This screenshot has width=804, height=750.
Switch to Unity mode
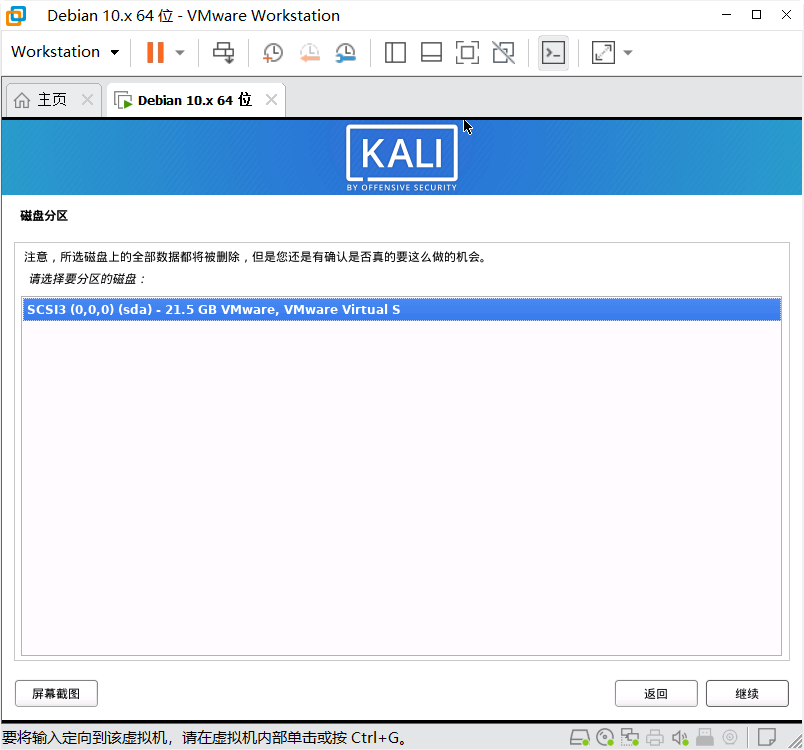tap(504, 52)
